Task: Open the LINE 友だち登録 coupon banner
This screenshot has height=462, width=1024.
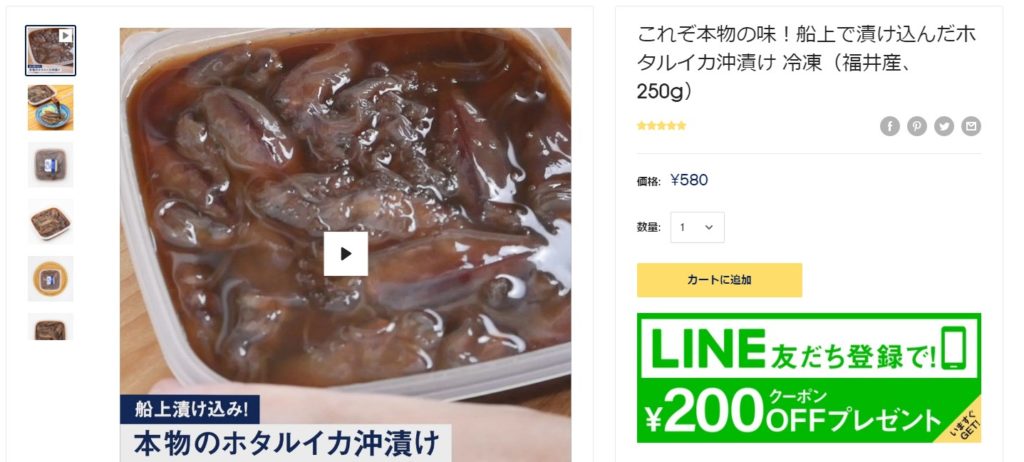Action: point(808,378)
